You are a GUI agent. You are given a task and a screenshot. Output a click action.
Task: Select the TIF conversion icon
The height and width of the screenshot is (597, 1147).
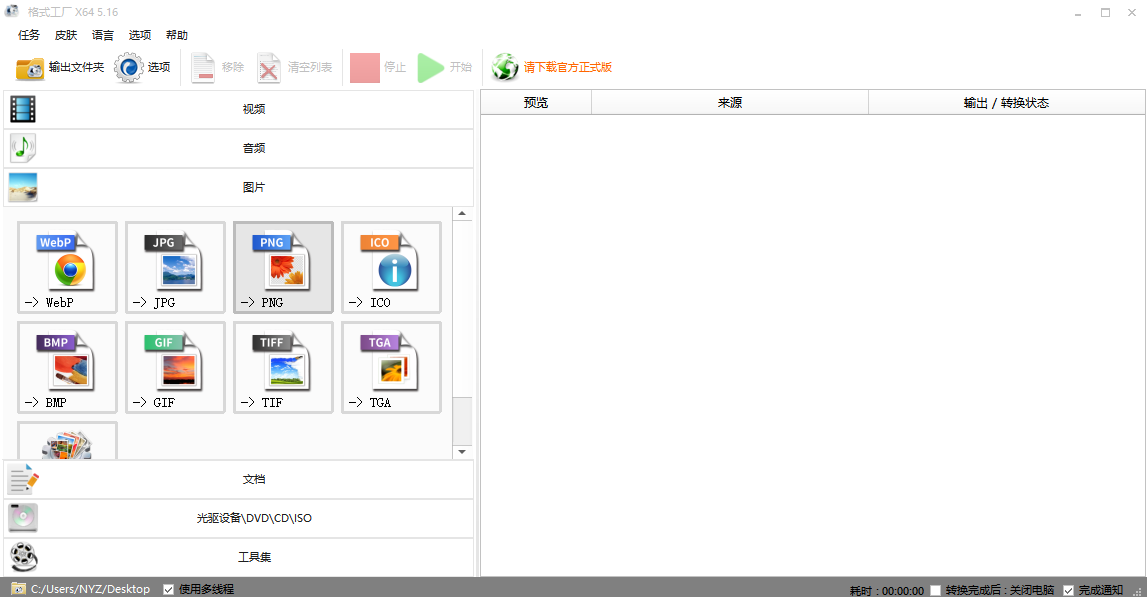[284, 367]
